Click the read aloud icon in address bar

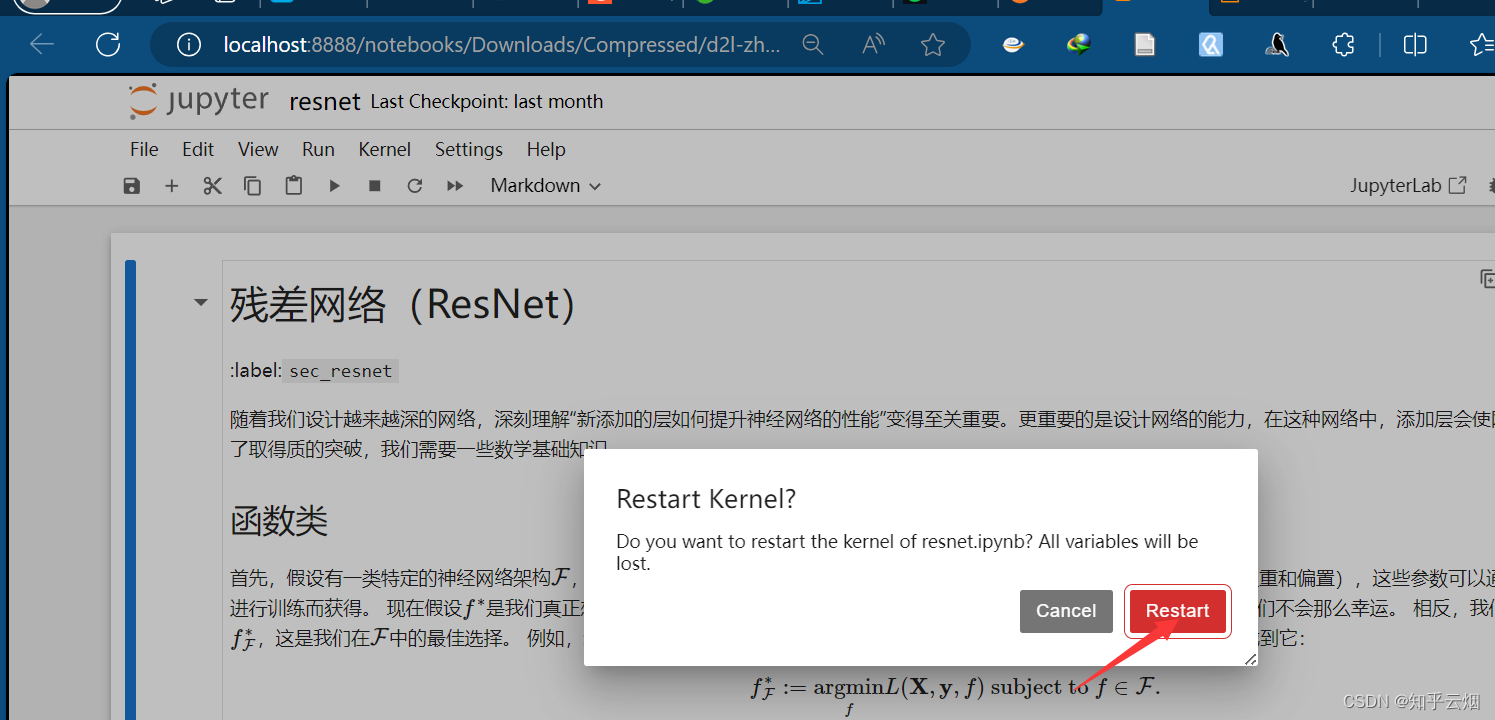[x=873, y=44]
